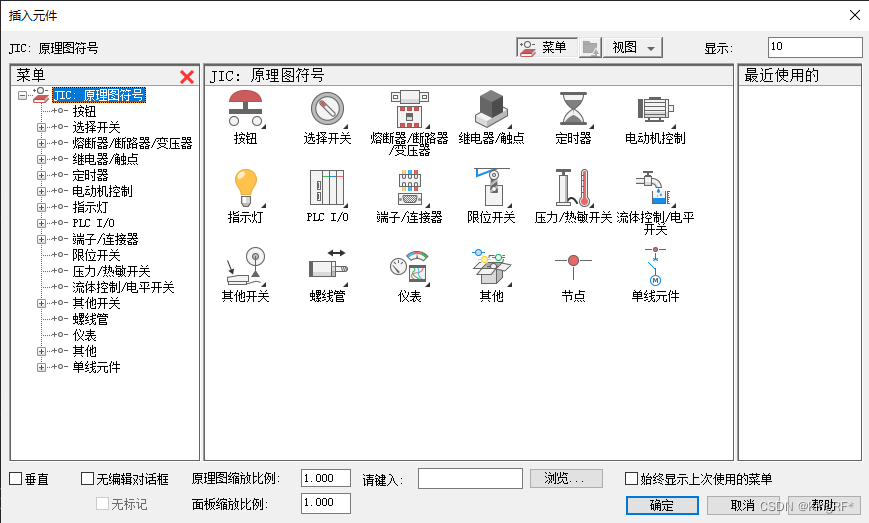Click the 取消 button
This screenshot has height=523, width=869.
(743, 505)
